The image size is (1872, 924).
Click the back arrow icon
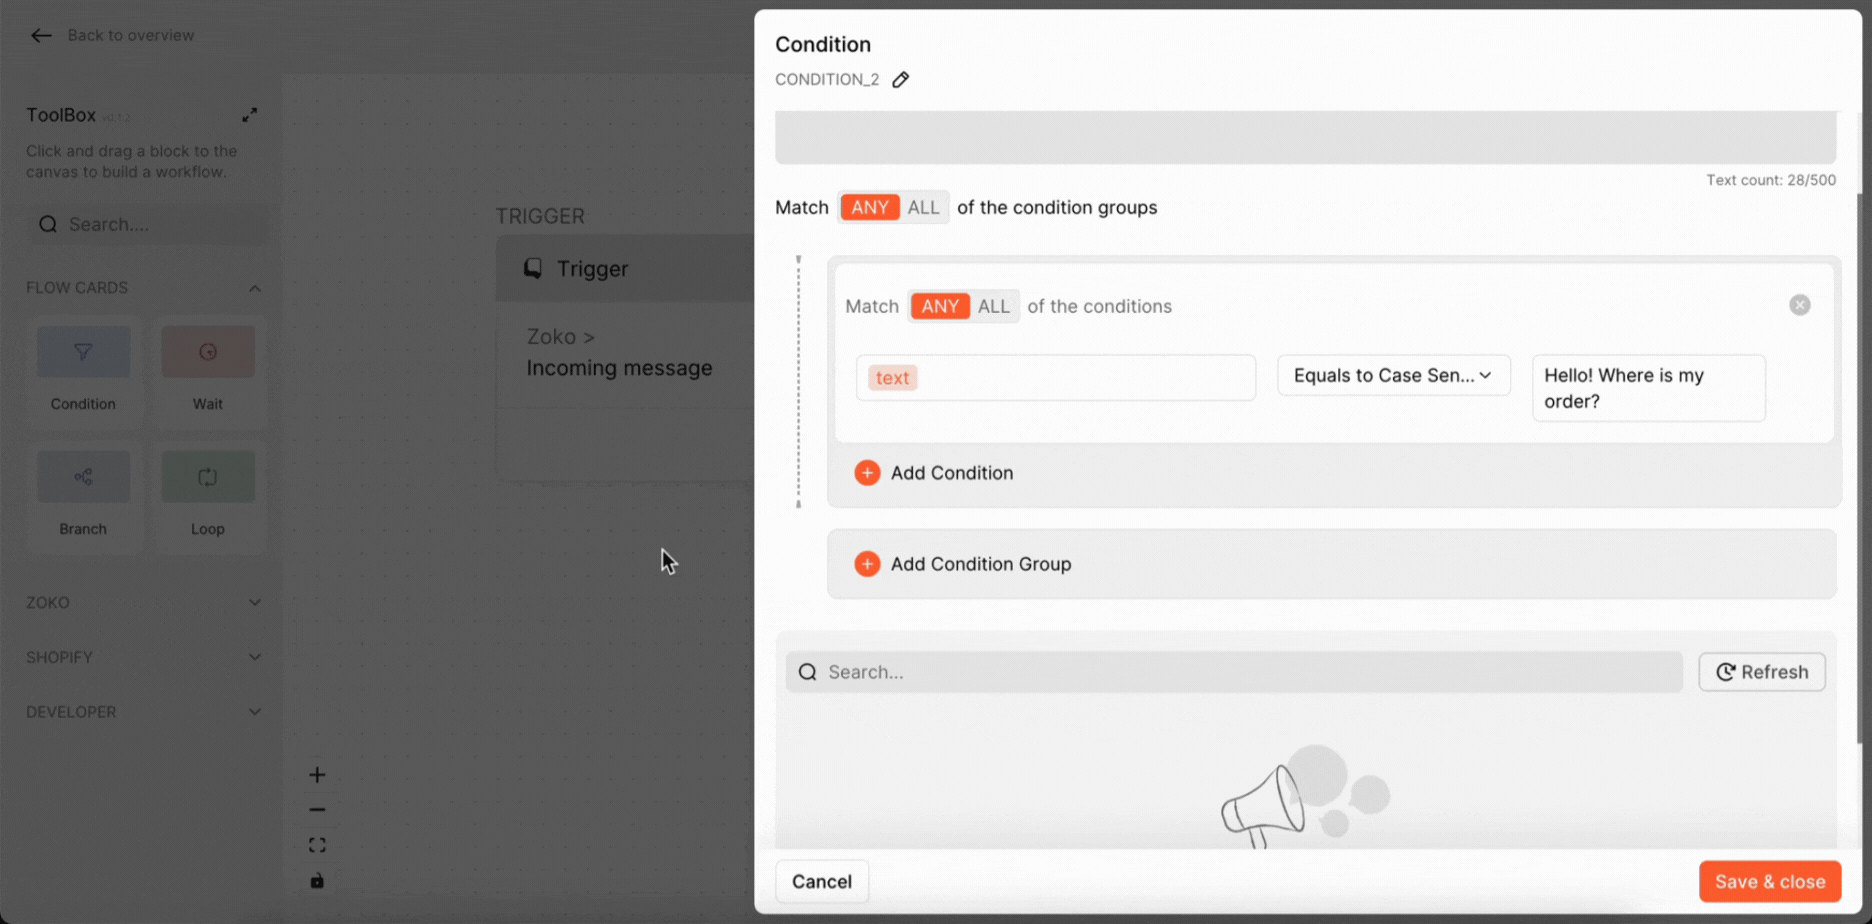[41, 36]
